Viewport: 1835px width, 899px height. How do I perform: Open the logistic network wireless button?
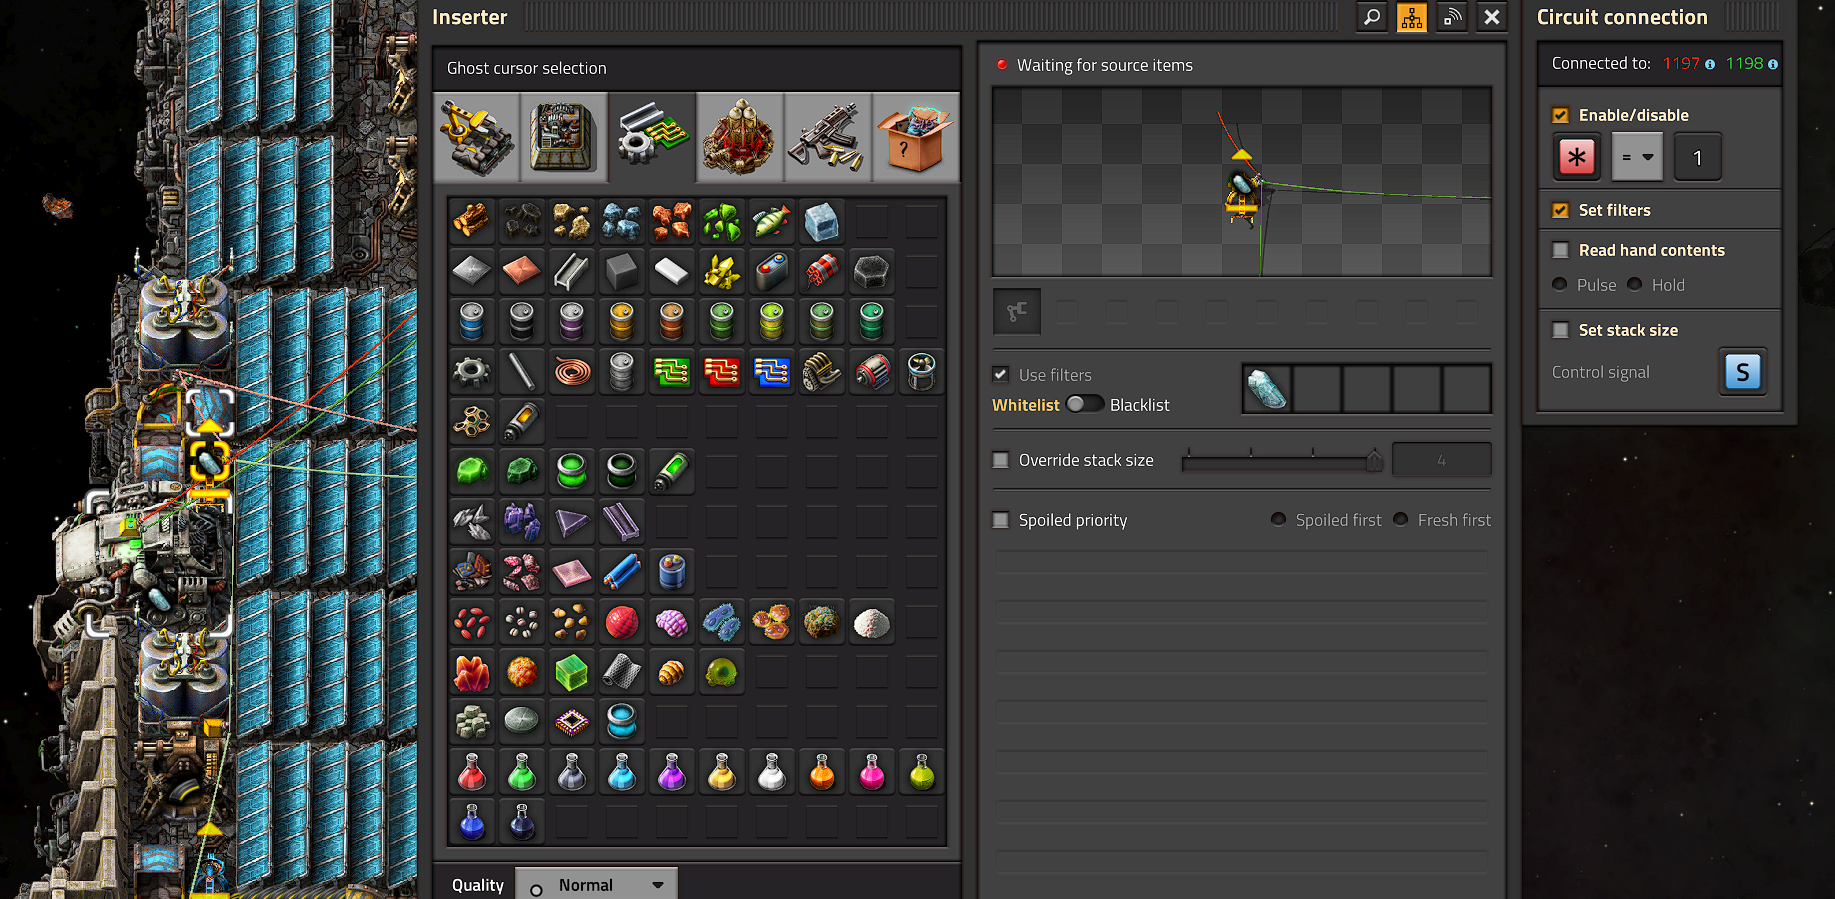[1452, 17]
